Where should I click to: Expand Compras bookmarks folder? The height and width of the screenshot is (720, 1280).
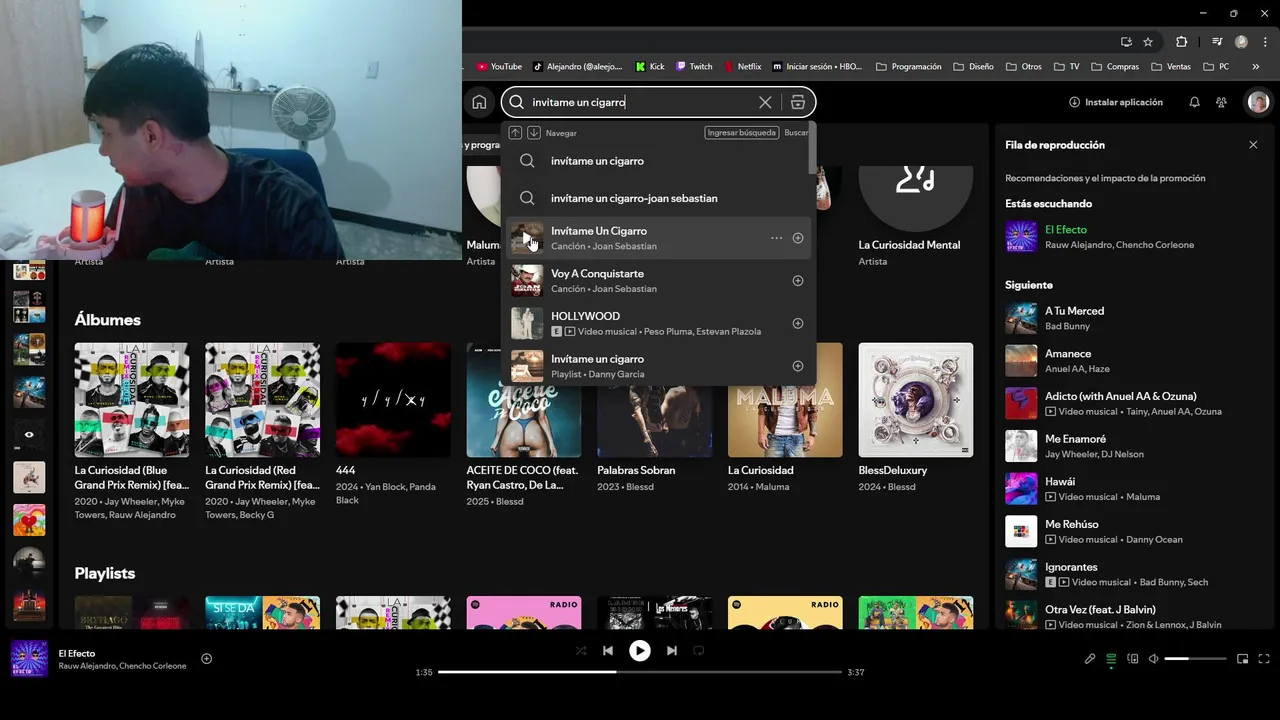pos(1115,67)
